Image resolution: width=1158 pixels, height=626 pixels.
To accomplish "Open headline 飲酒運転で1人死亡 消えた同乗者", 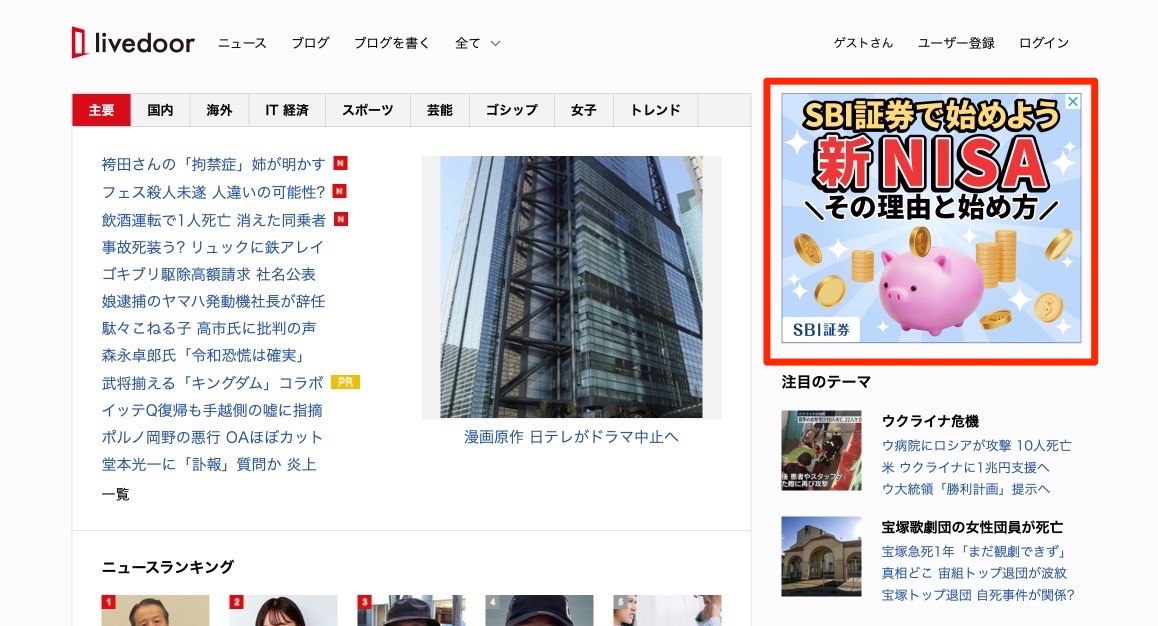I will tap(213, 220).
